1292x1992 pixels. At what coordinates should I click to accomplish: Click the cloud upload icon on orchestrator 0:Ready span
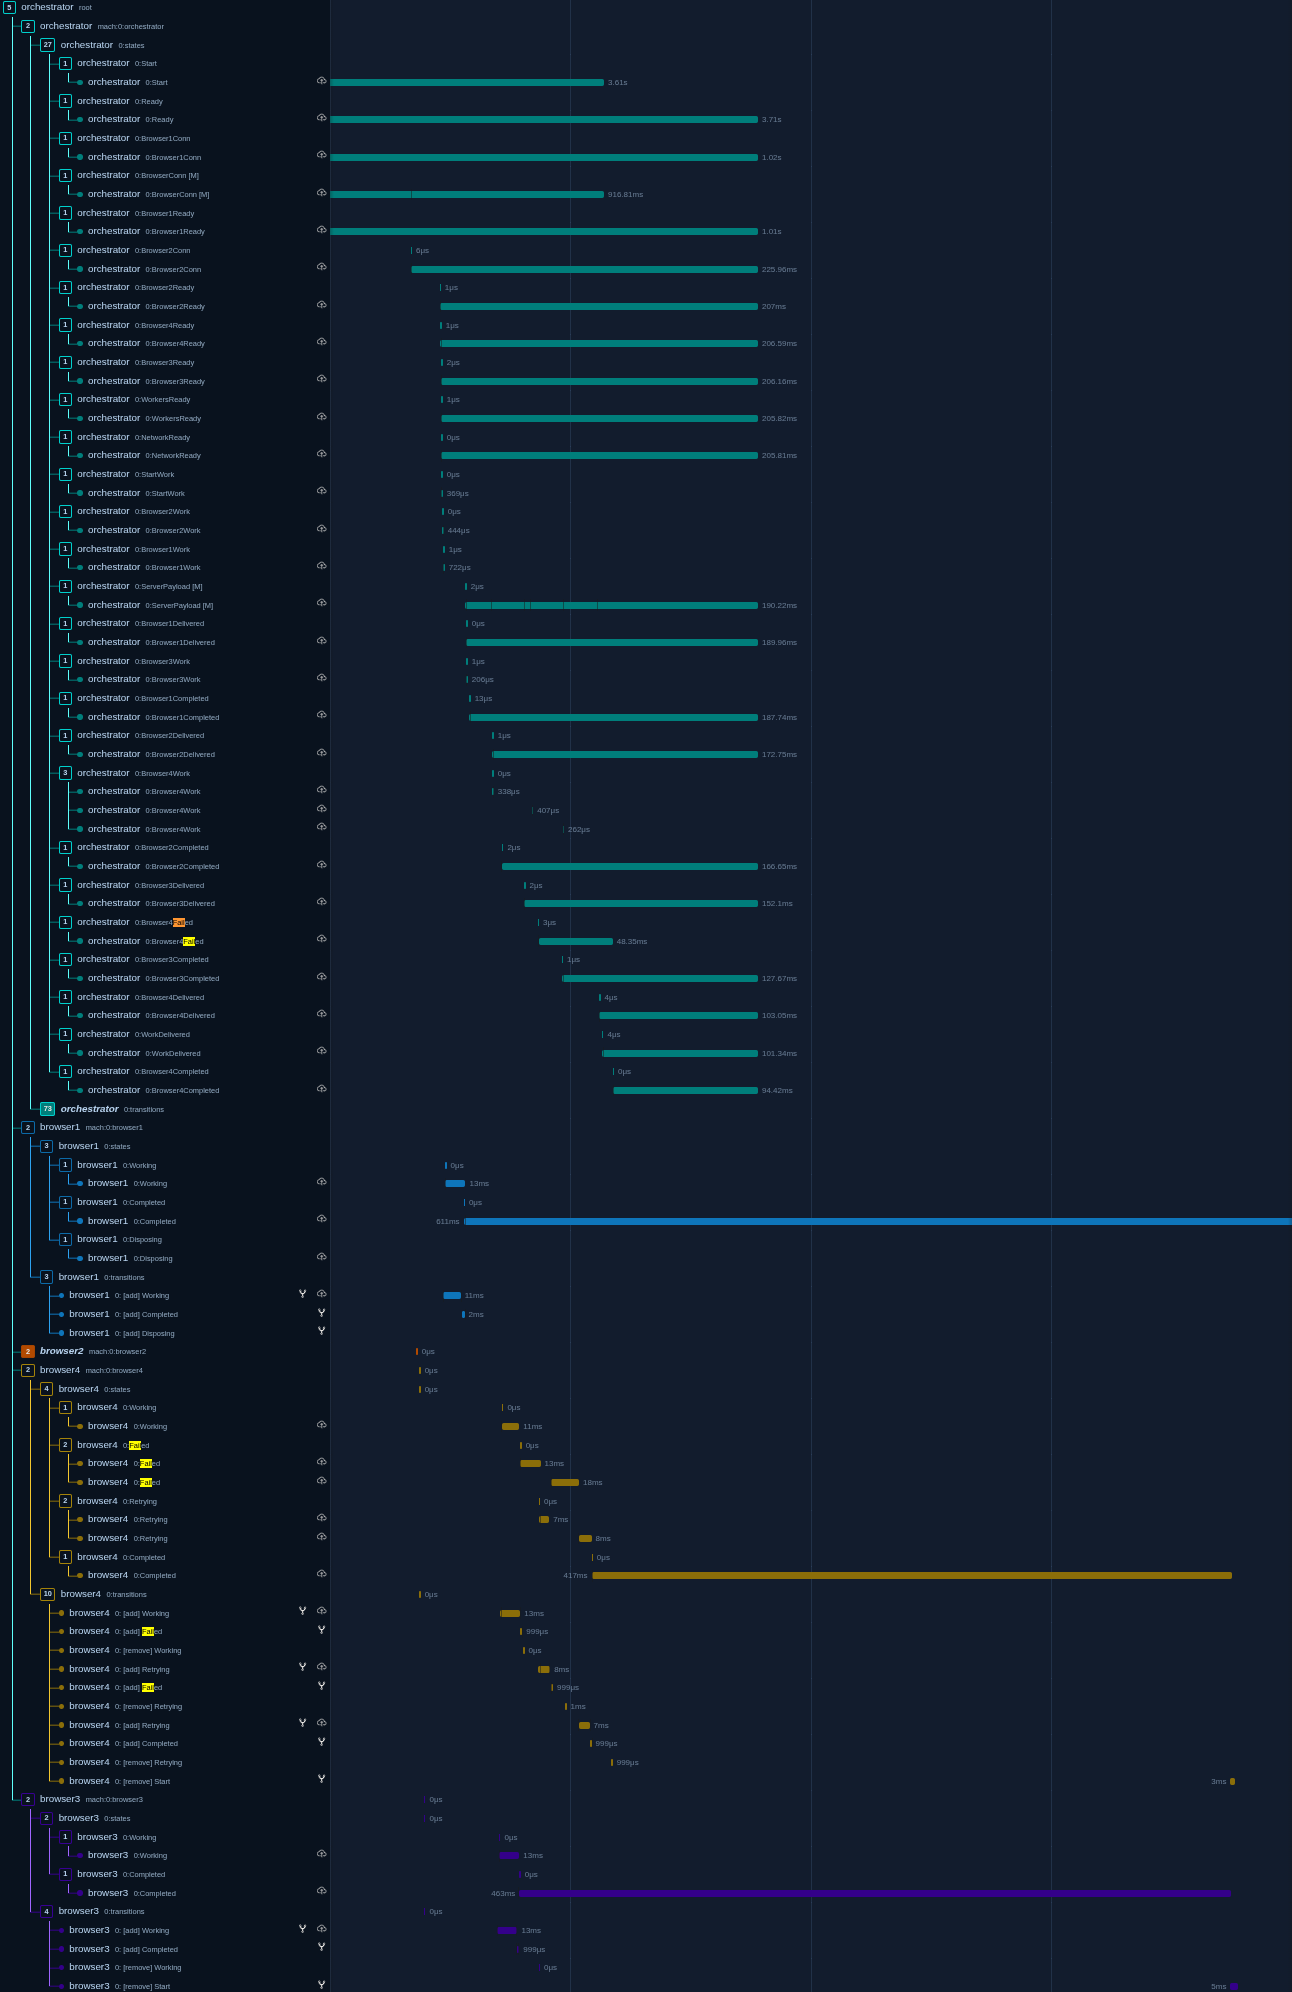pos(322,118)
